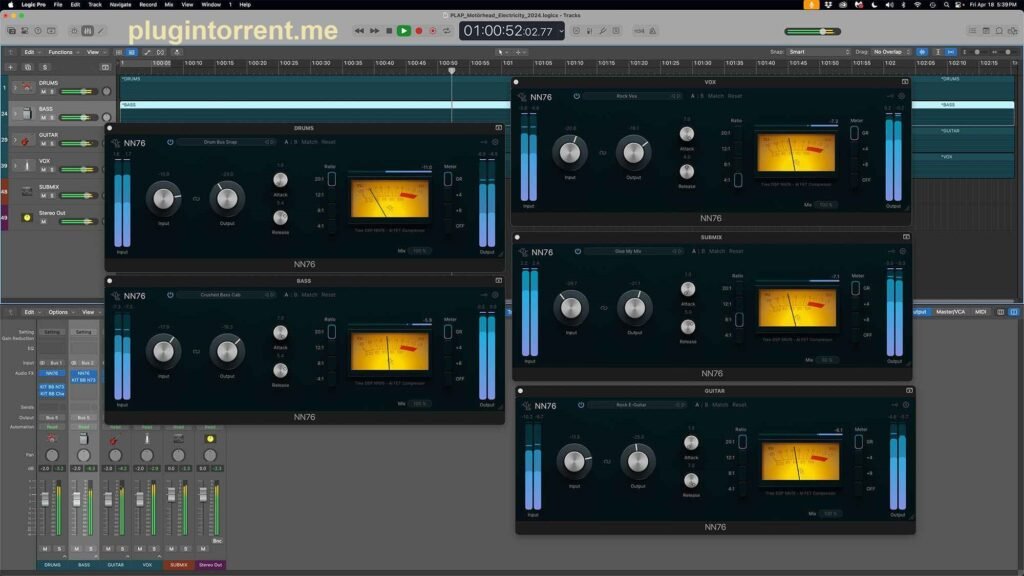This screenshot has width=1024, height=576.
Task: Click the Metronome icon in the control bar
Action: pyautogui.click(x=652, y=31)
